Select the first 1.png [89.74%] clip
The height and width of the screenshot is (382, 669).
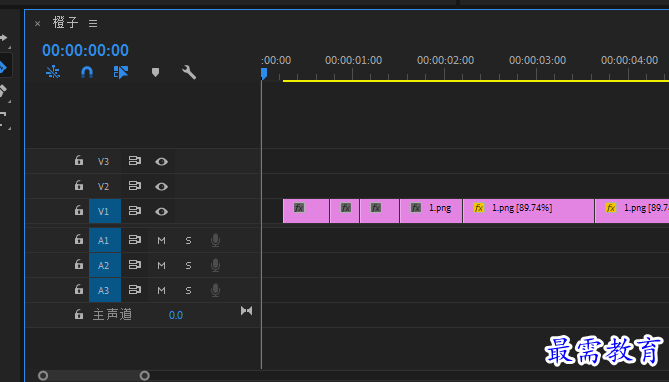pos(529,211)
